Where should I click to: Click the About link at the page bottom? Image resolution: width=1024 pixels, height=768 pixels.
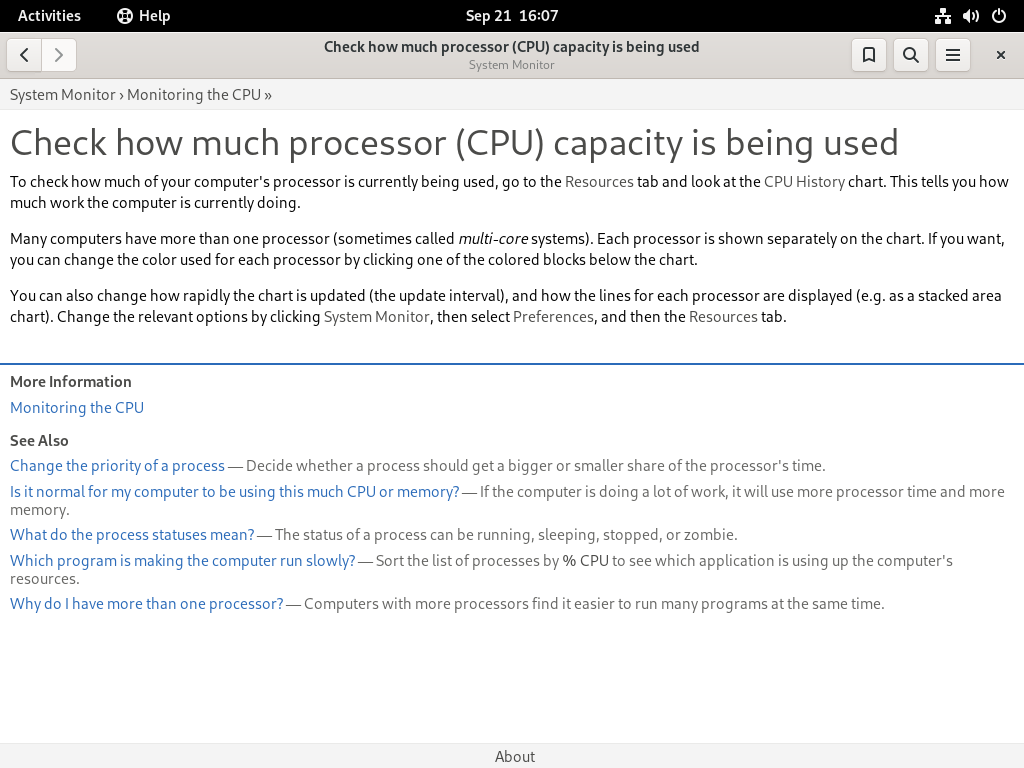pos(515,756)
